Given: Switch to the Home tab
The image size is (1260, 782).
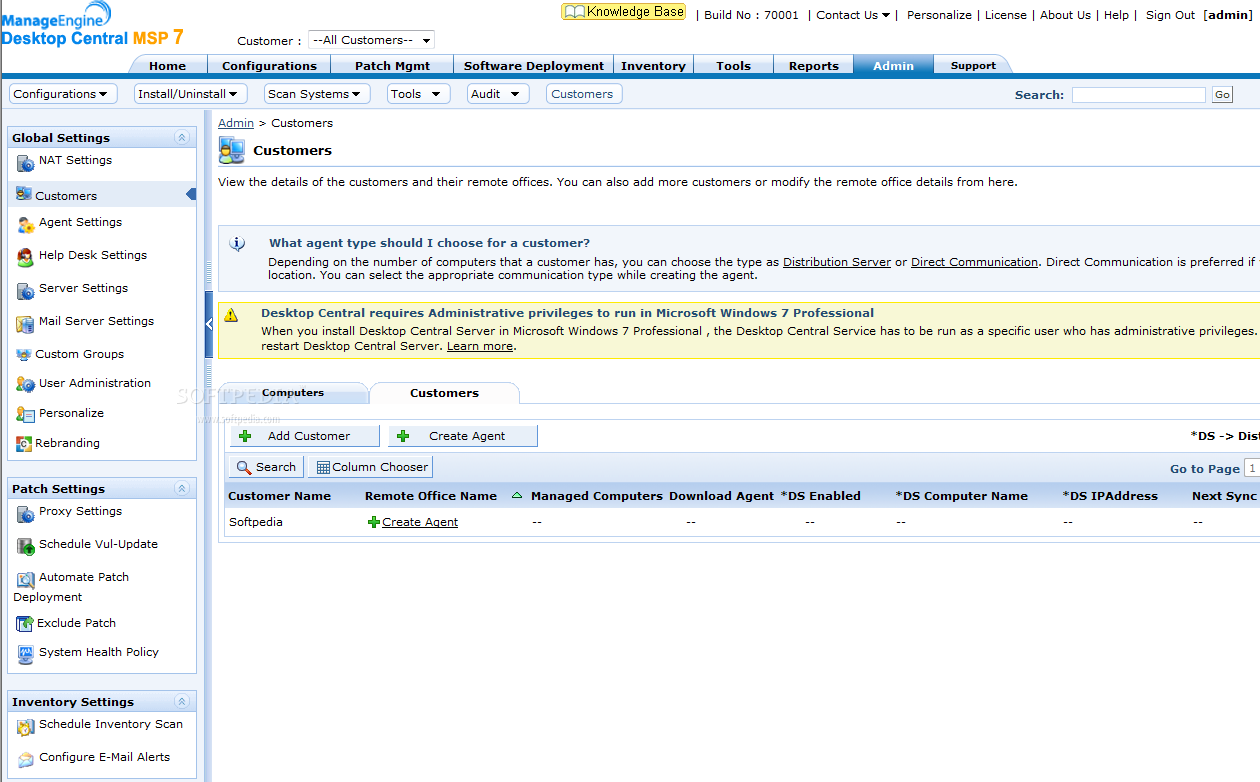Looking at the screenshot, I should point(167,65).
